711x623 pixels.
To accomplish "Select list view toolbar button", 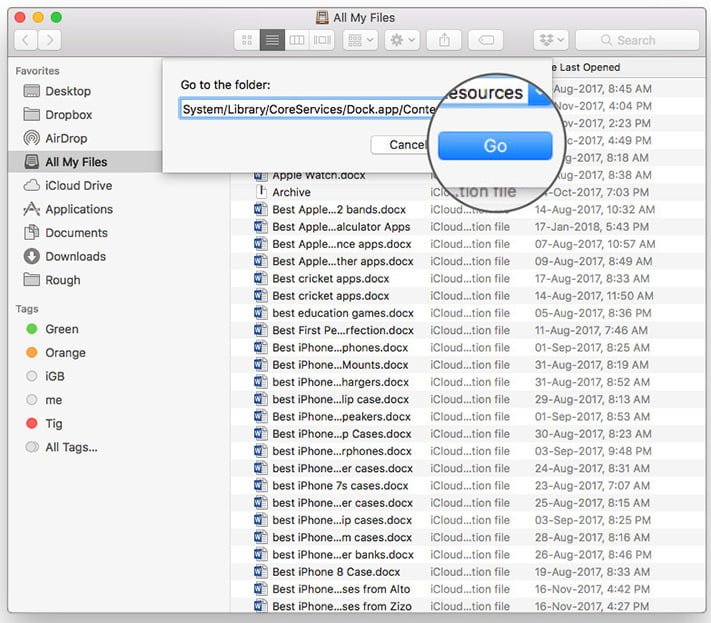I will [272, 40].
